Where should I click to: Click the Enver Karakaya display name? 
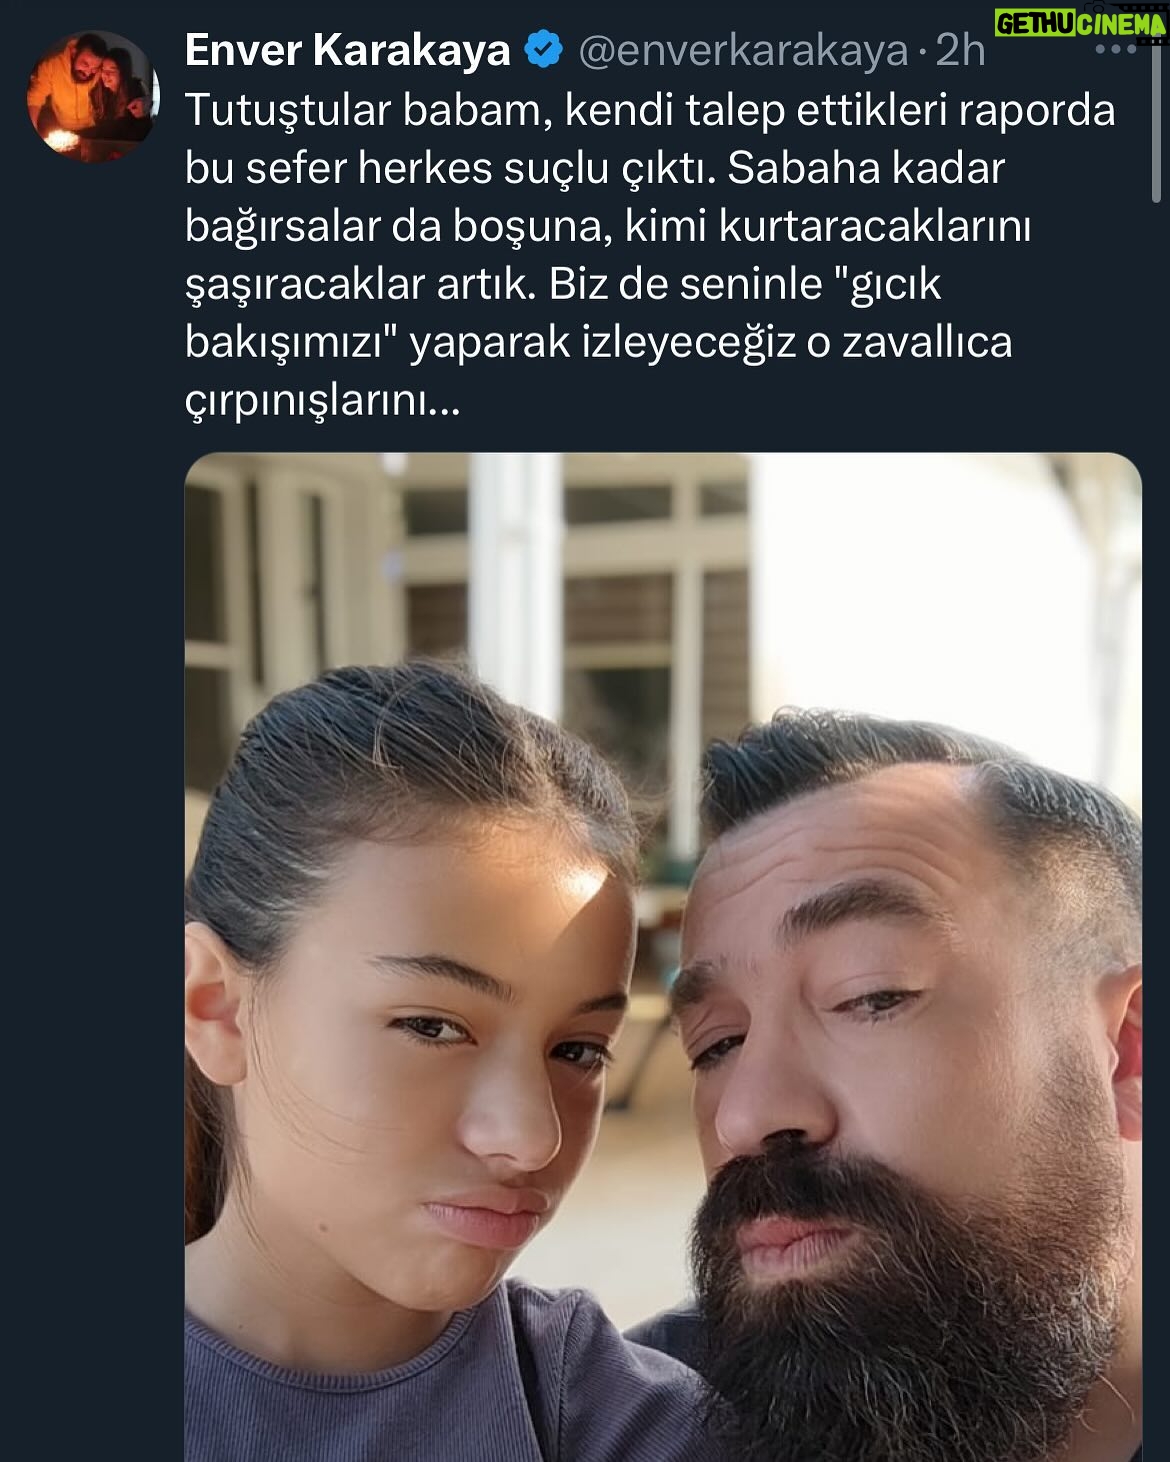[x=347, y=50]
